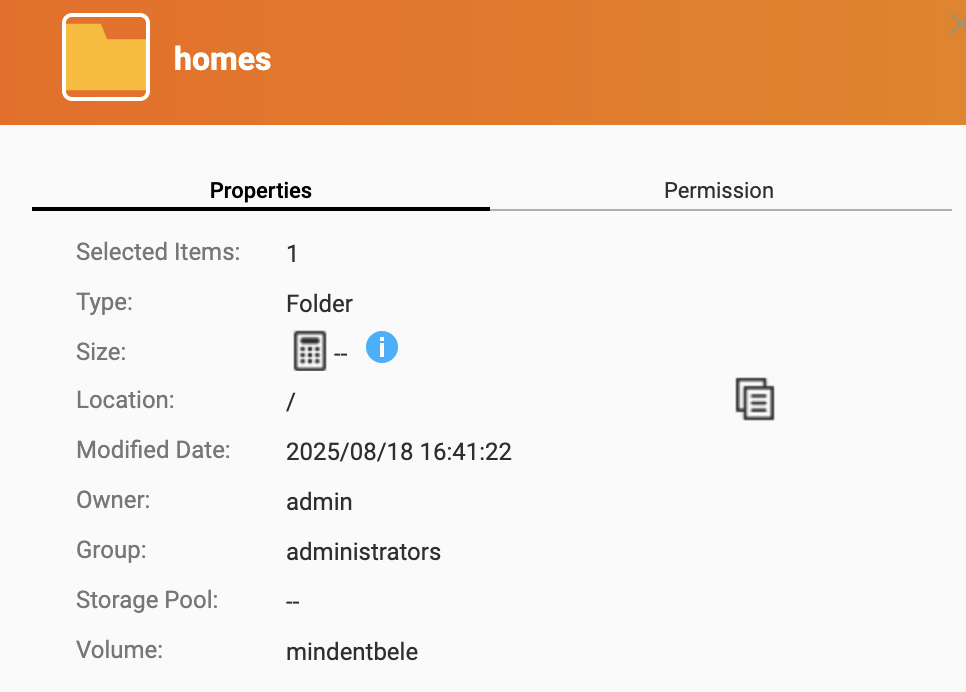The height and width of the screenshot is (692, 966).
Task: Click the group value administrators
Action: (x=363, y=552)
